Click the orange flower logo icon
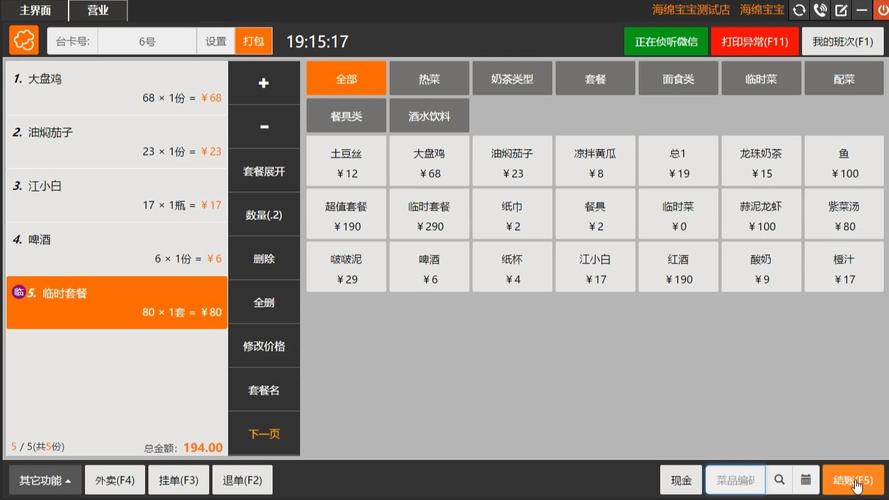Viewport: 889px width, 500px height. tap(24, 41)
